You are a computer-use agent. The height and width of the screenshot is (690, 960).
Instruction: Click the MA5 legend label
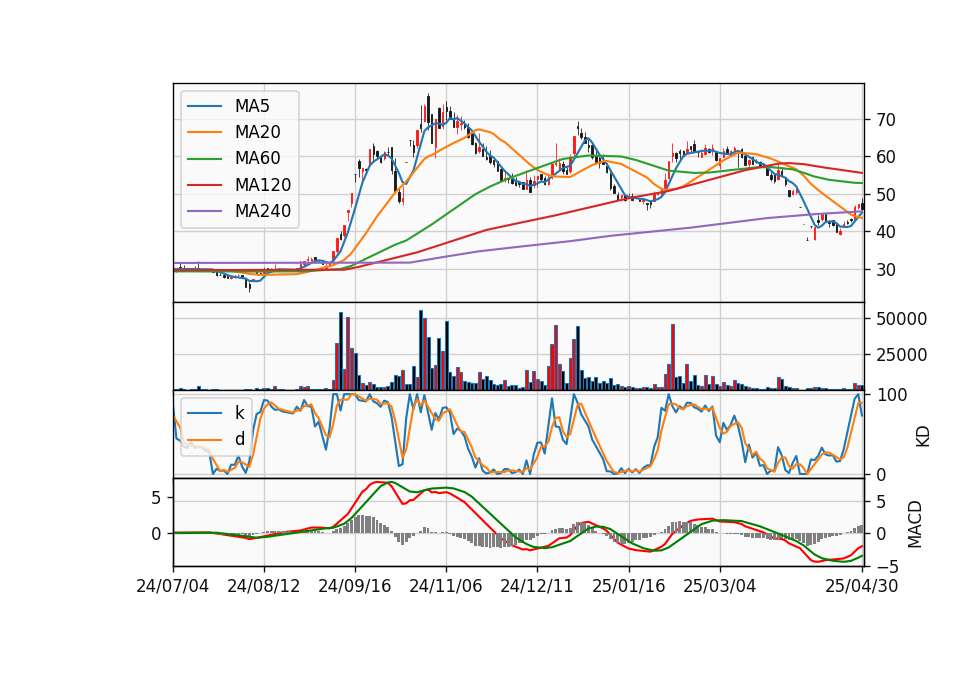click(x=252, y=106)
